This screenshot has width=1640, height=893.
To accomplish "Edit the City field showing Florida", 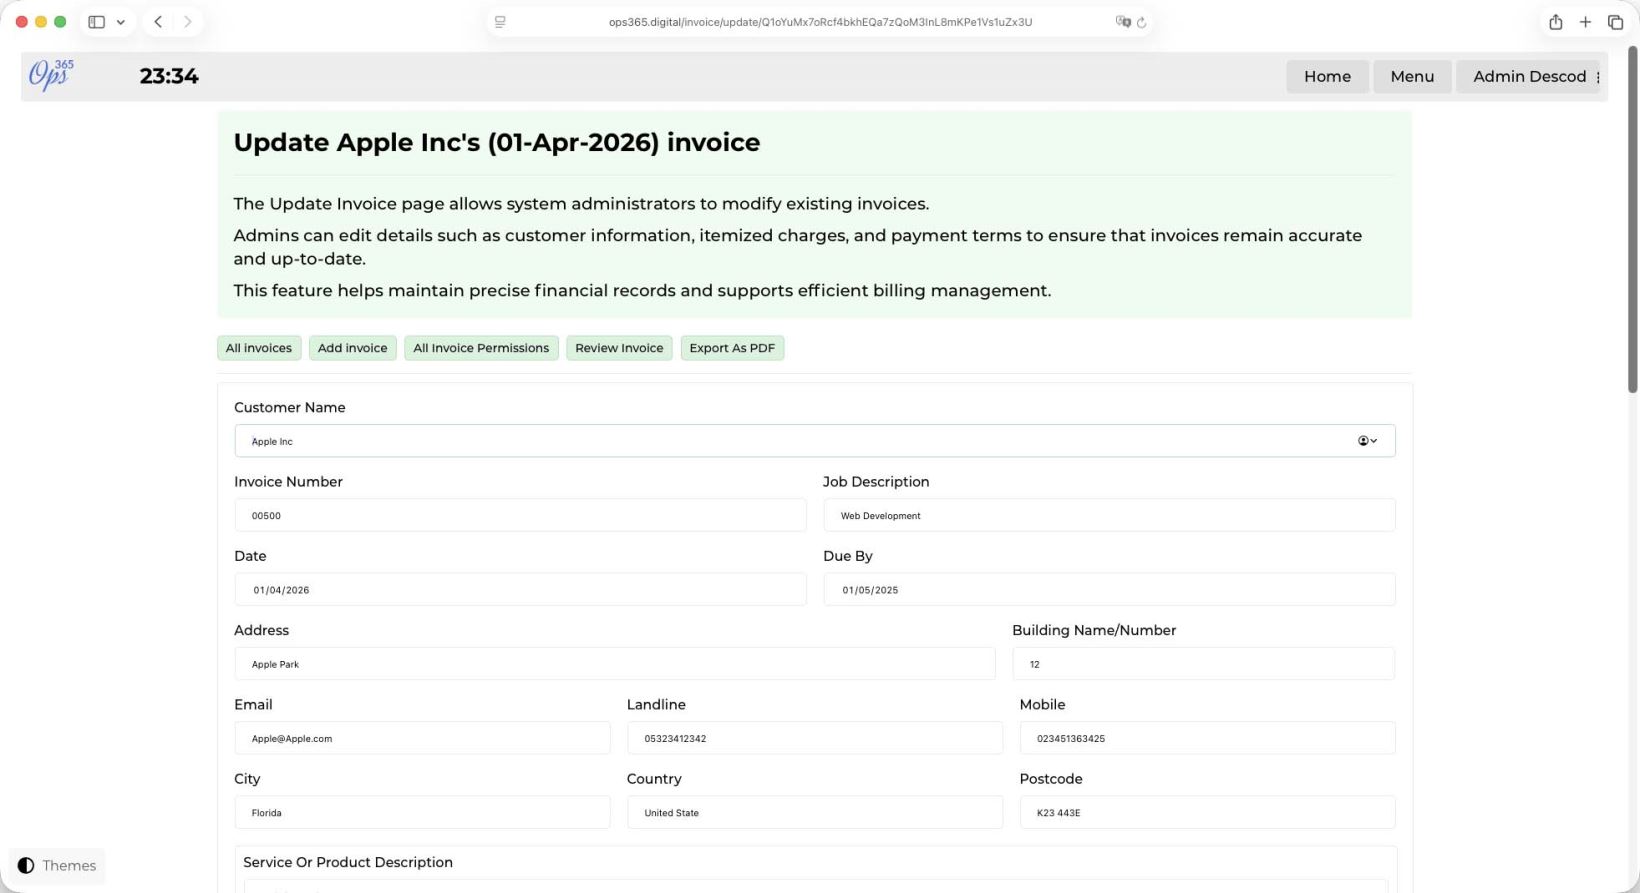I will tap(422, 813).
